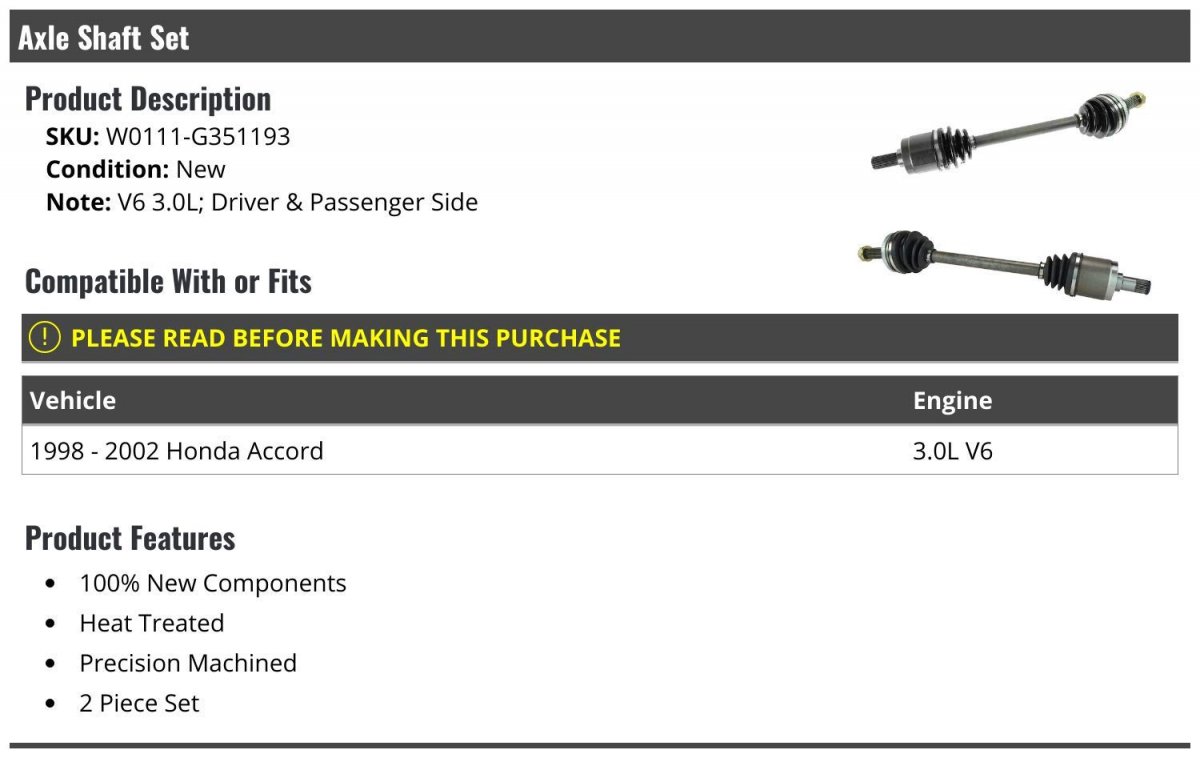This screenshot has height=758, width=1200.
Task: Select the SKU number W0111-G351193
Action: pyautogui.click(x=198, y=136)
